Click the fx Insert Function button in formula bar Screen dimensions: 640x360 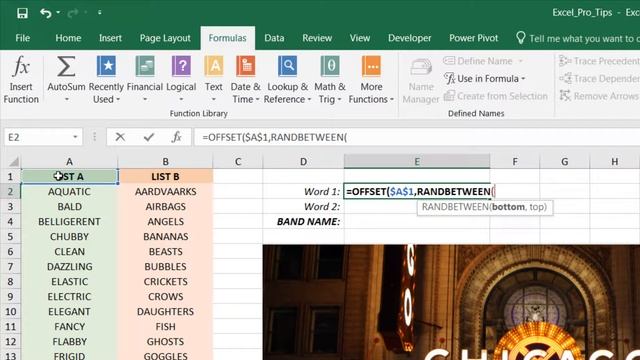176,137
